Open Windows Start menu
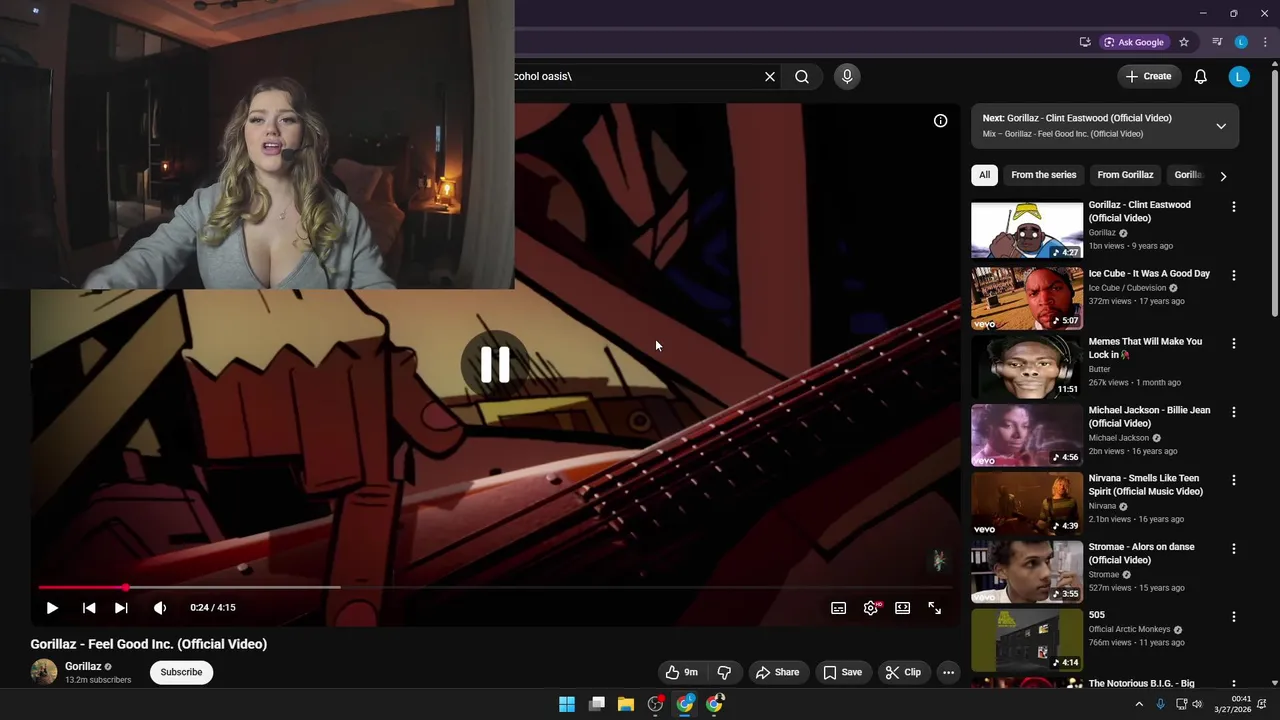The image size is (1280, 720). pos(567,704)
